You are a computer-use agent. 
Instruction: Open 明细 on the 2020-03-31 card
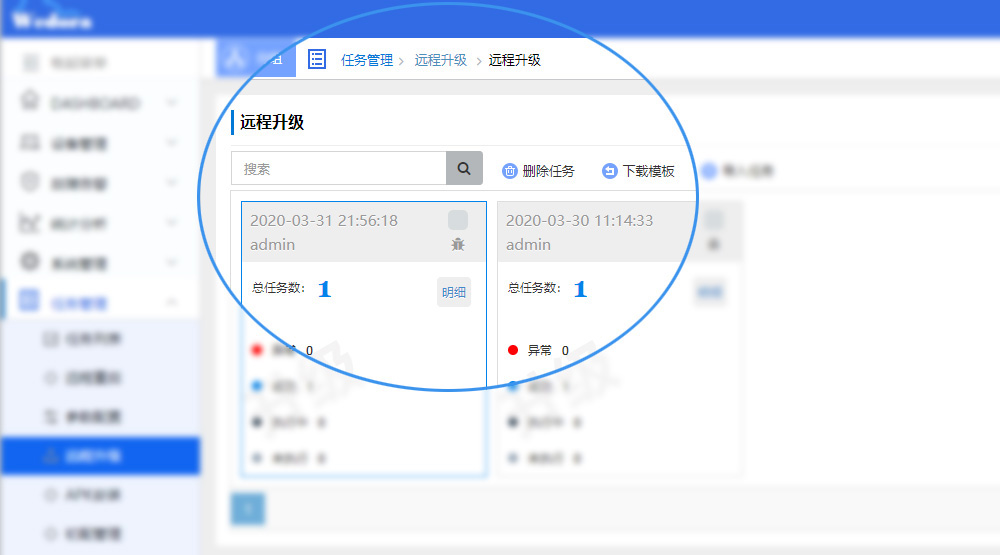click(x=454, y=292)
